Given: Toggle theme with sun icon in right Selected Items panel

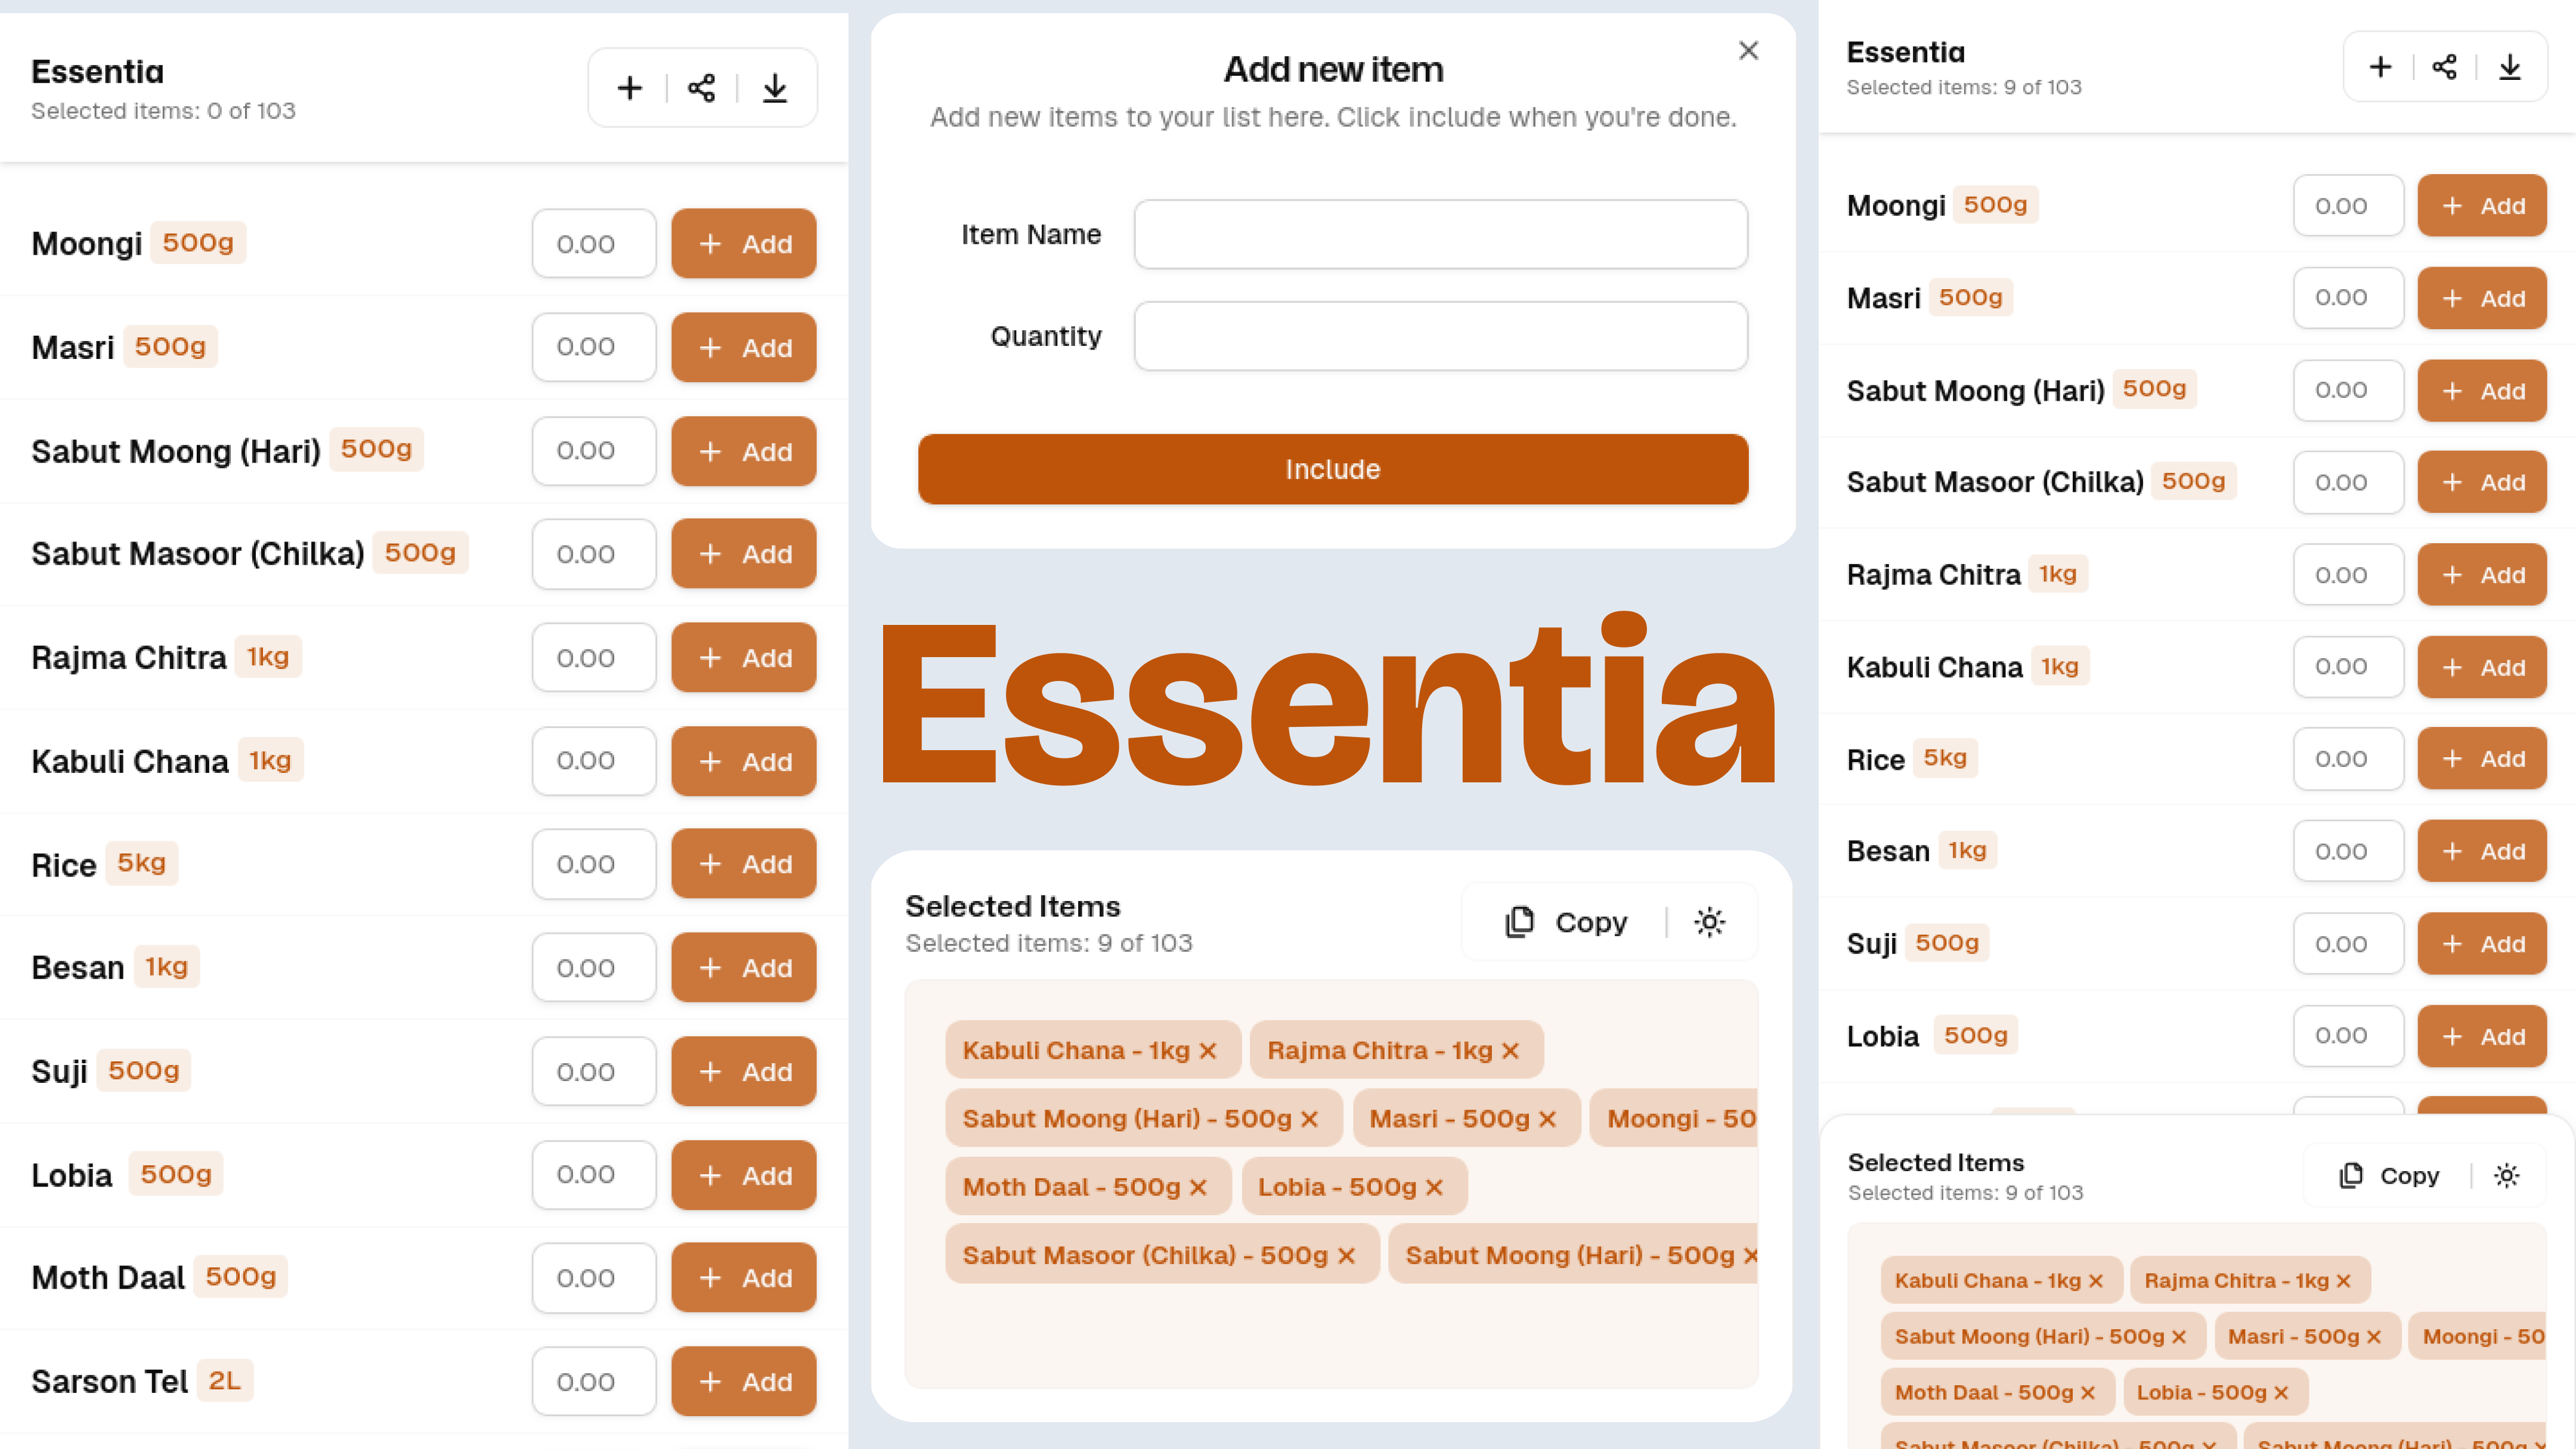Looking at the screenshot, I should [x=2506, y=1175].
